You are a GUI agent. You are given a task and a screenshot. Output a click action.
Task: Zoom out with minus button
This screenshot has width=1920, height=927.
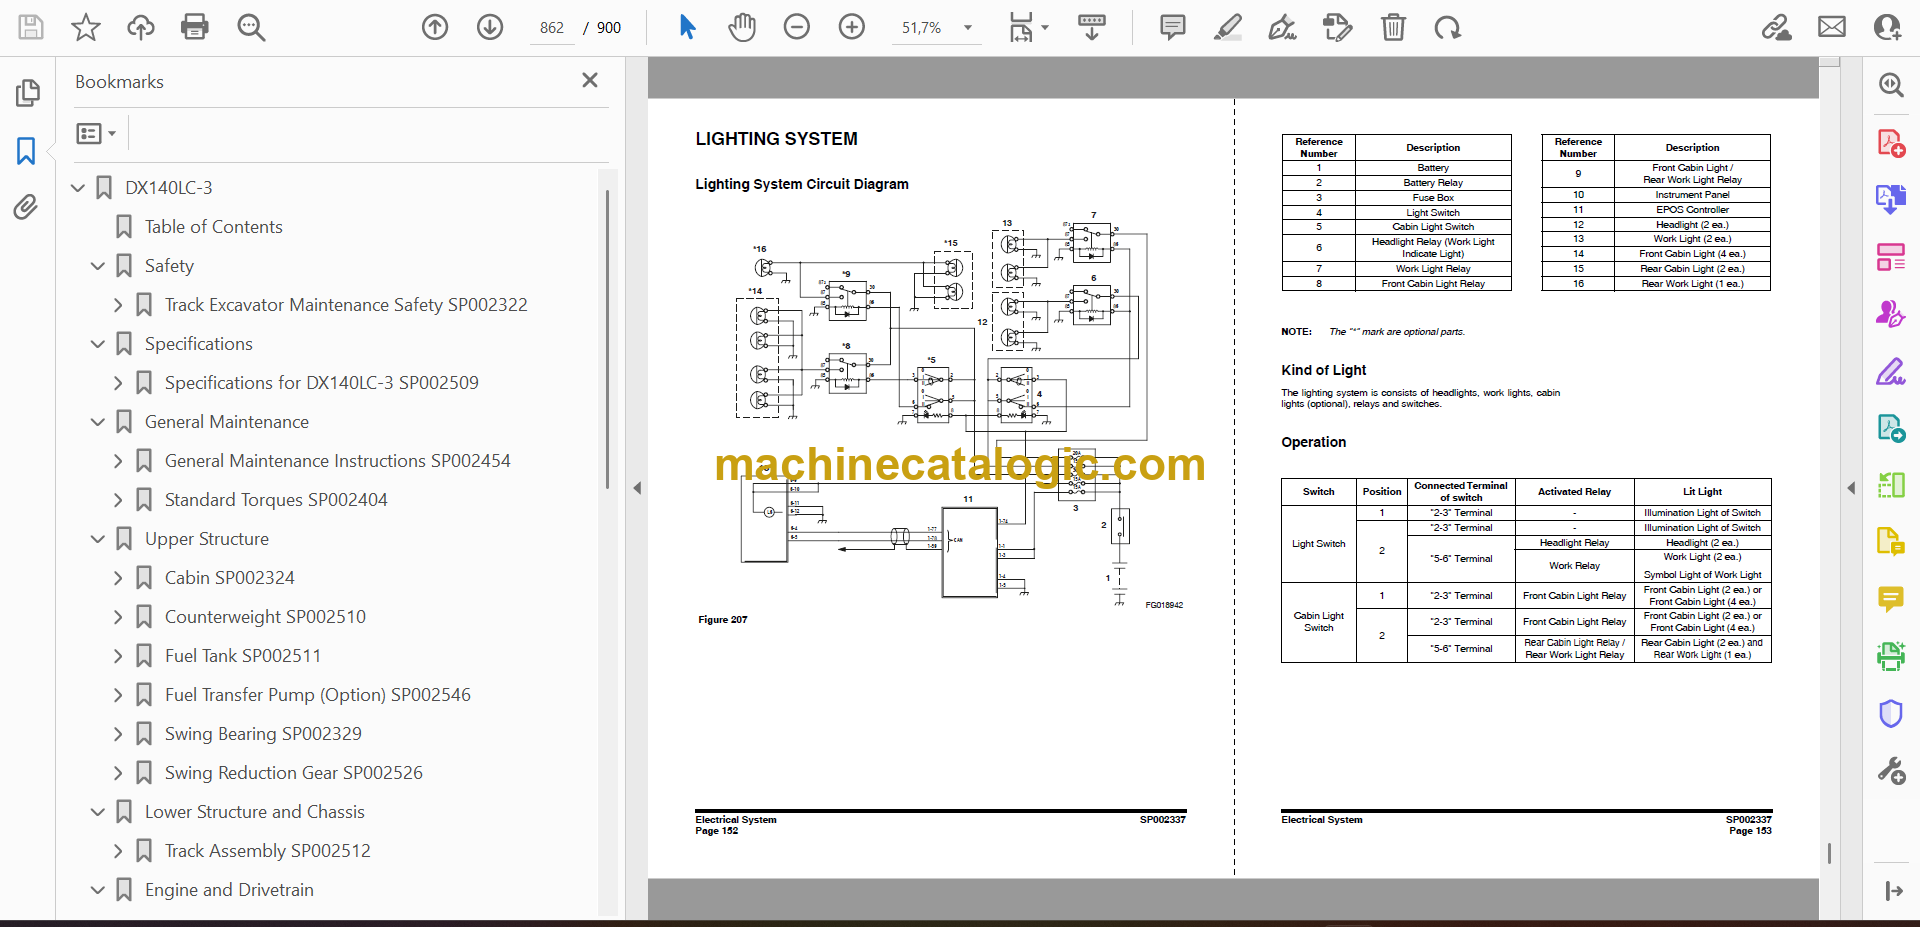point(797,27)
